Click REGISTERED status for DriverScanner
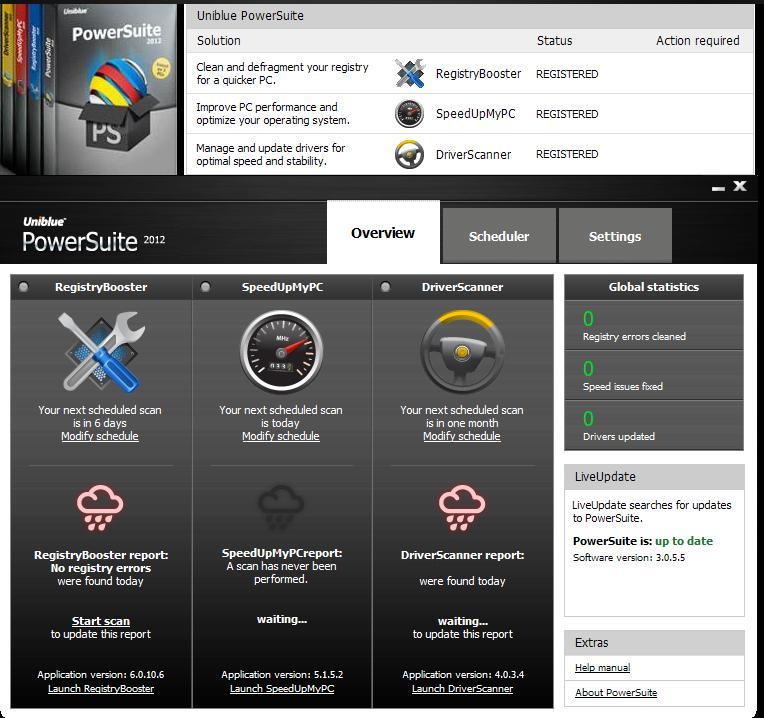764x718 pixels. [x=567, y=154]
